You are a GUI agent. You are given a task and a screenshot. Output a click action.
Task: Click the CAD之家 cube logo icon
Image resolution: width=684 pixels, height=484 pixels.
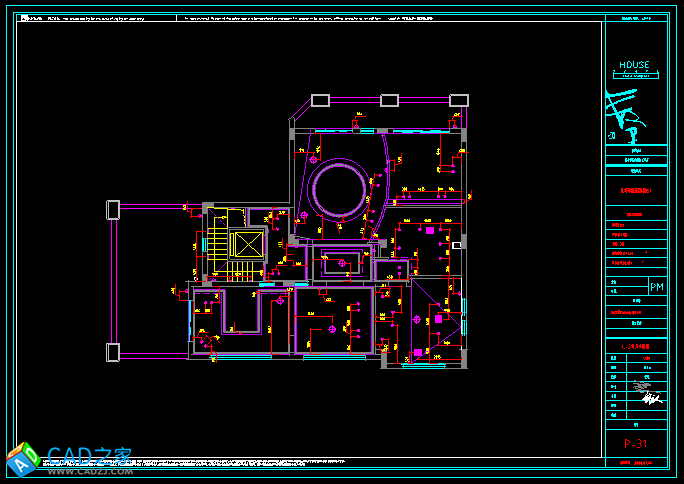[x=23, y=459]
